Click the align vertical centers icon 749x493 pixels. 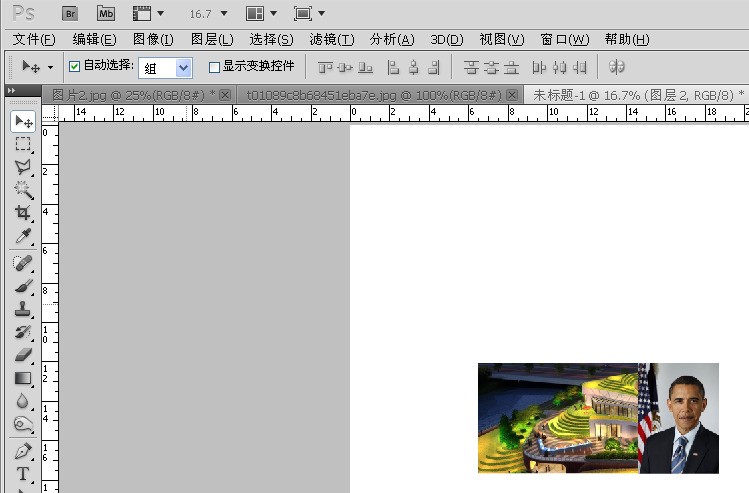pos(345,67)
